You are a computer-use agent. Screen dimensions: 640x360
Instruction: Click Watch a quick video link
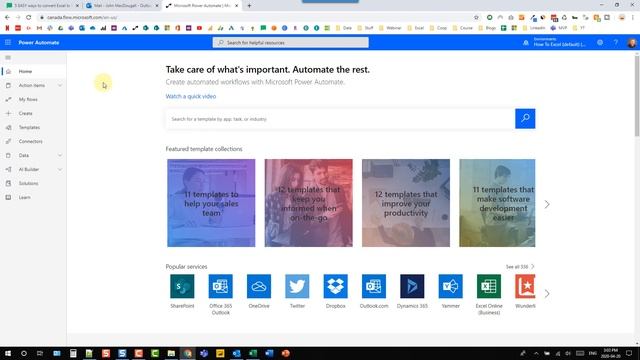tap(191, 96)
